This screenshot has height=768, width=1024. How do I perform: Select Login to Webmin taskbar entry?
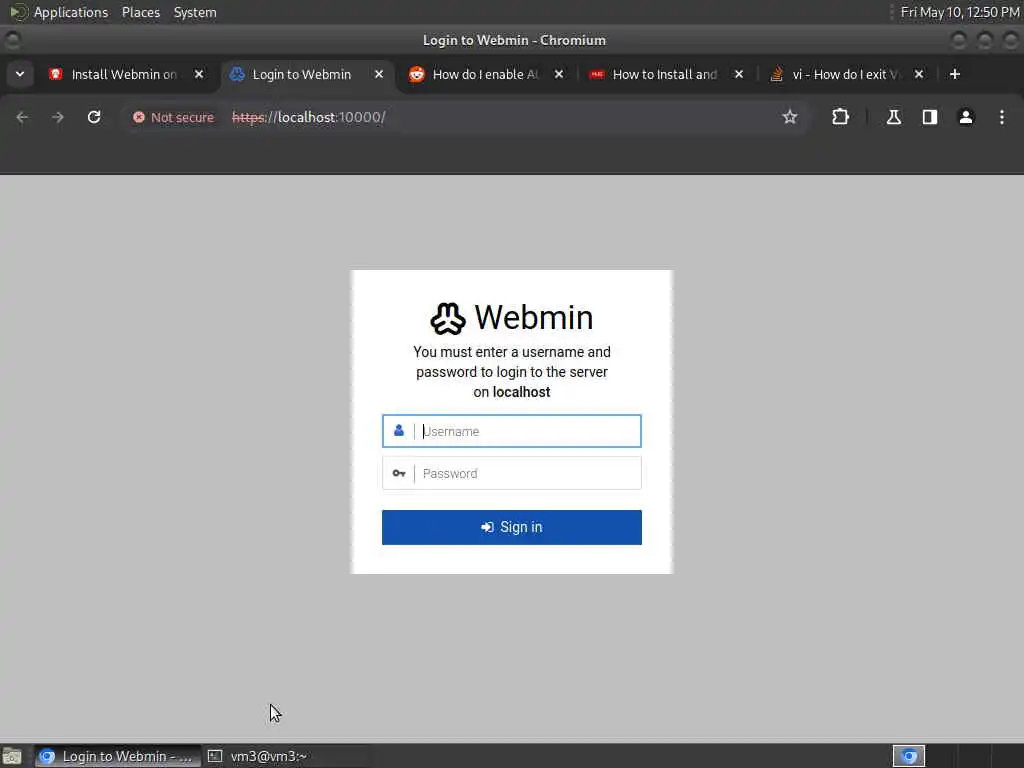click(x=118, y=756)
